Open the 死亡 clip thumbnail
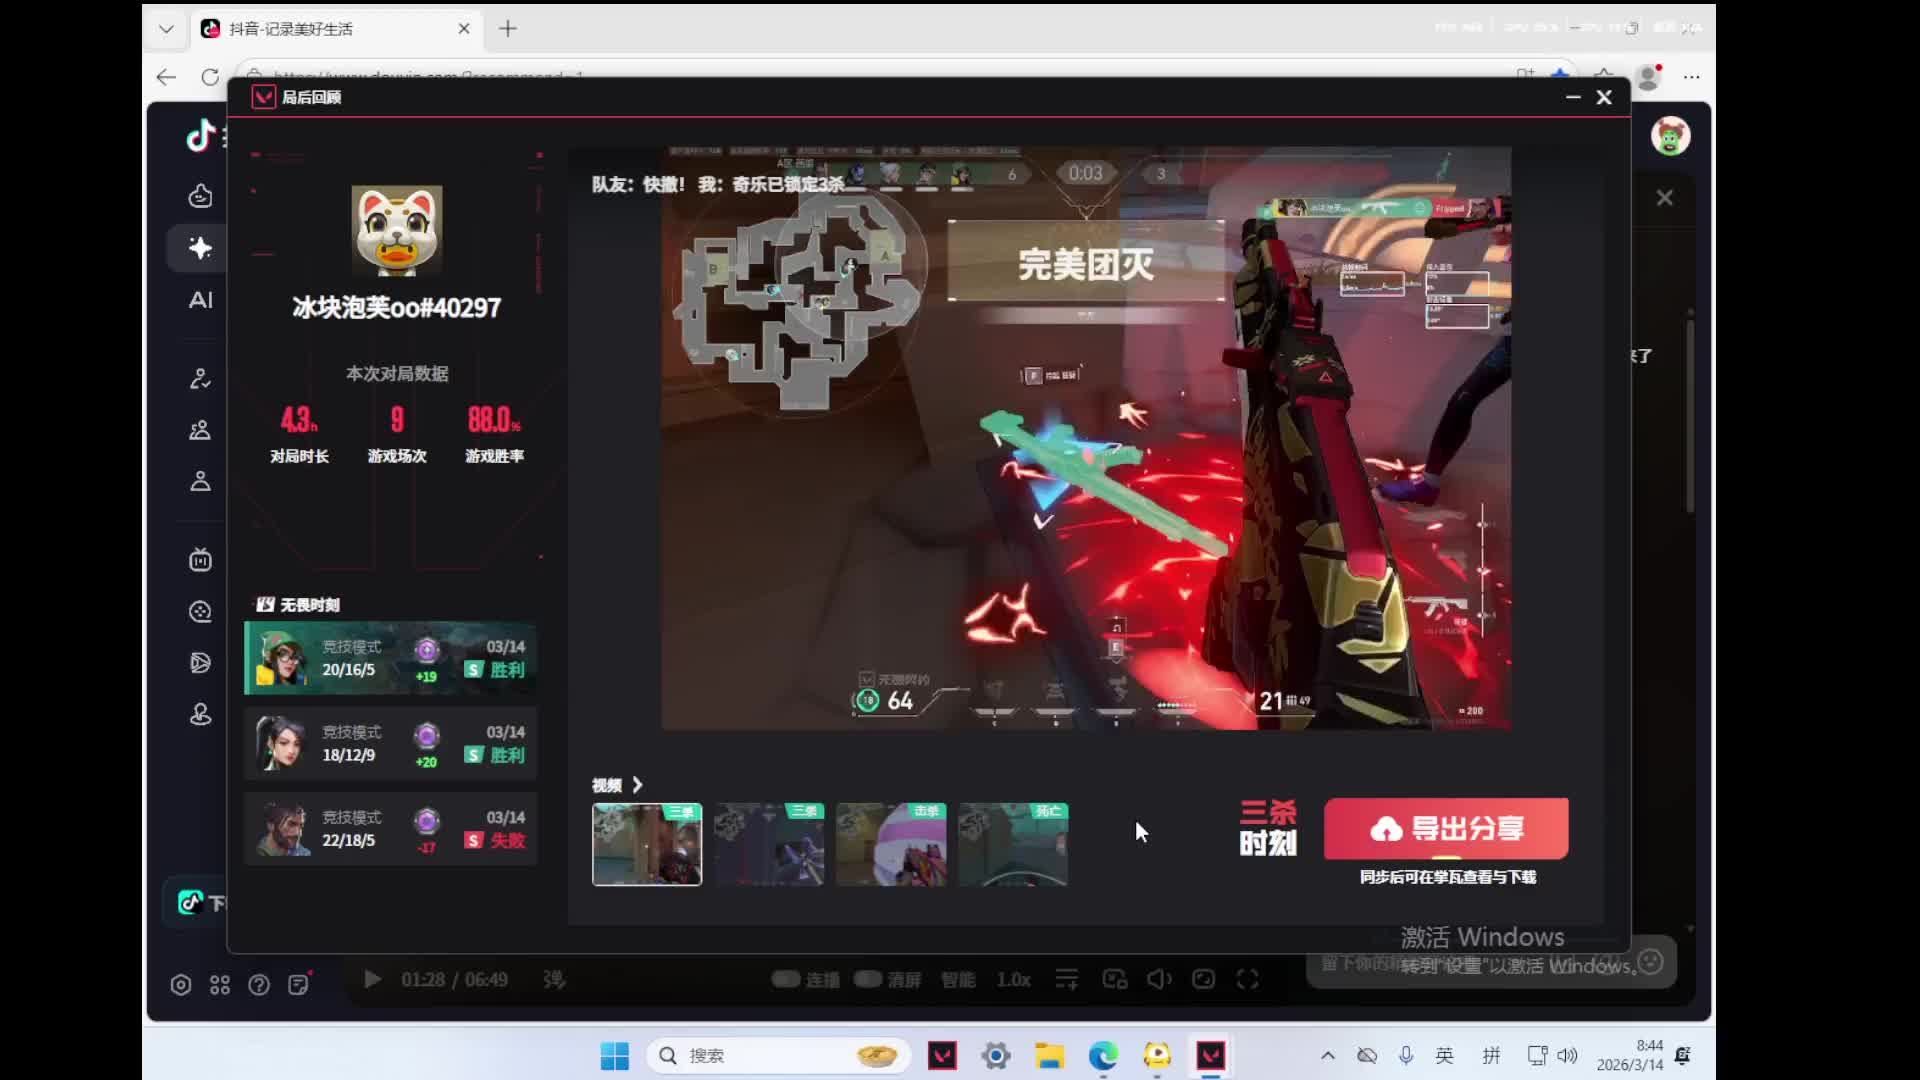This screenshot has height=1080, width=1920. (1013, 844)
